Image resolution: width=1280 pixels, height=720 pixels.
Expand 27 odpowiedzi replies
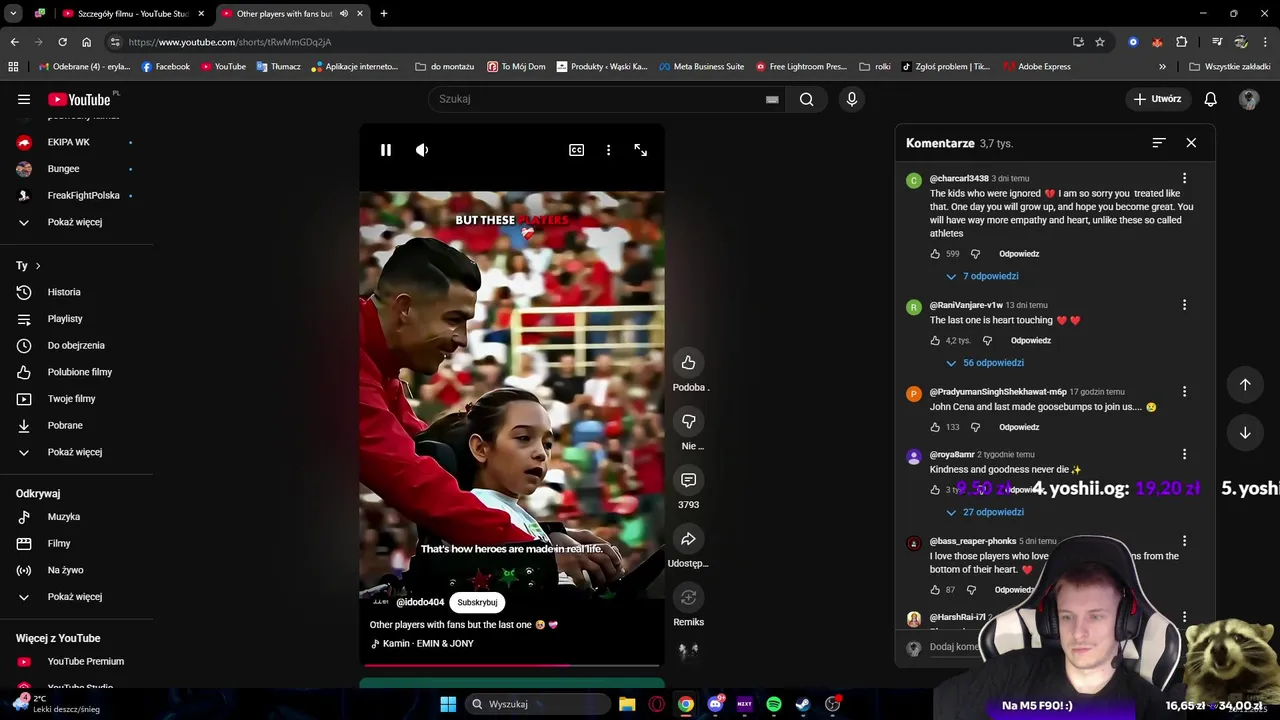985,512
